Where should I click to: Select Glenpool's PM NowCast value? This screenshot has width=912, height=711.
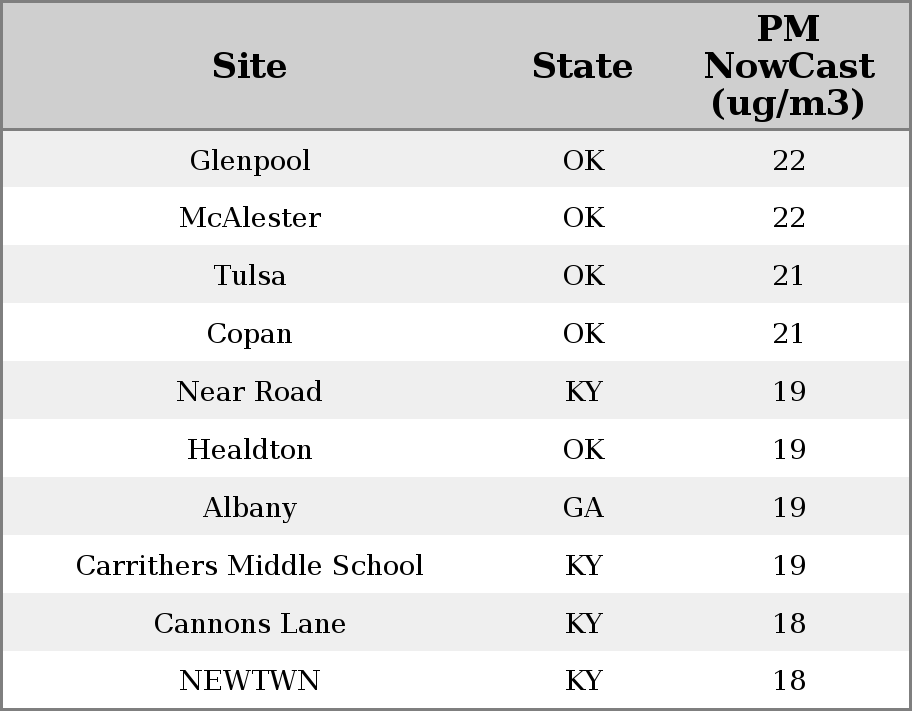tap(789, 160)
